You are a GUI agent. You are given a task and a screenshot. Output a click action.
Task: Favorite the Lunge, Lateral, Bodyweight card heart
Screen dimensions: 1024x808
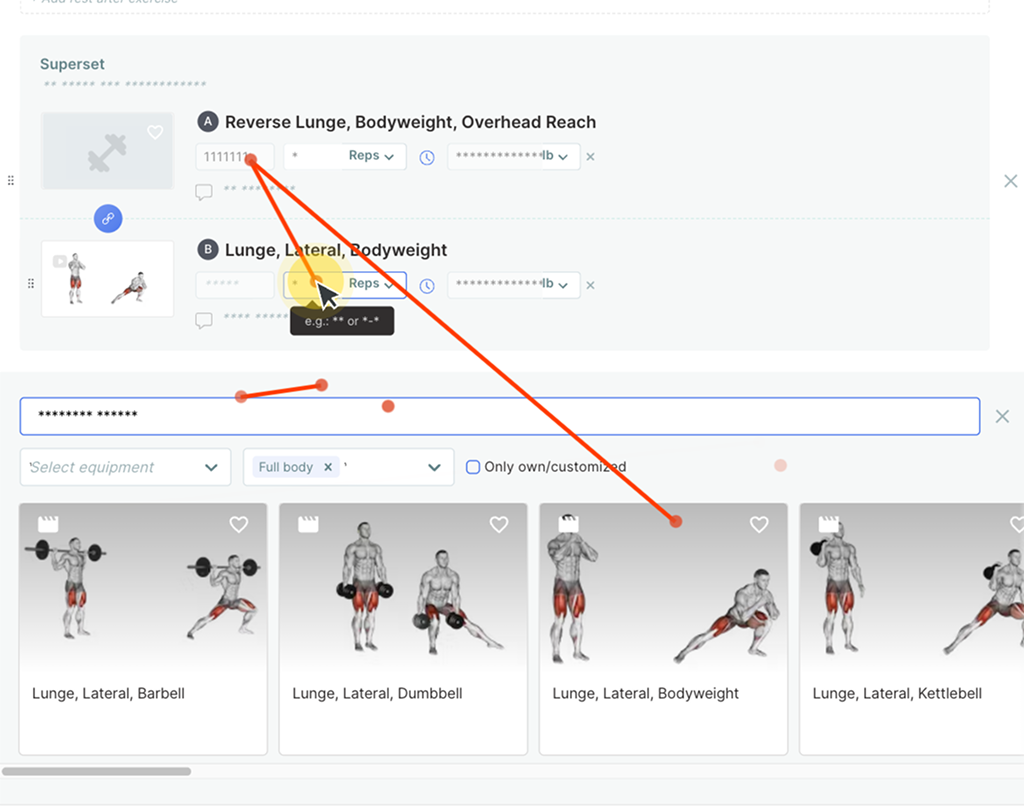tap(759, 525)
